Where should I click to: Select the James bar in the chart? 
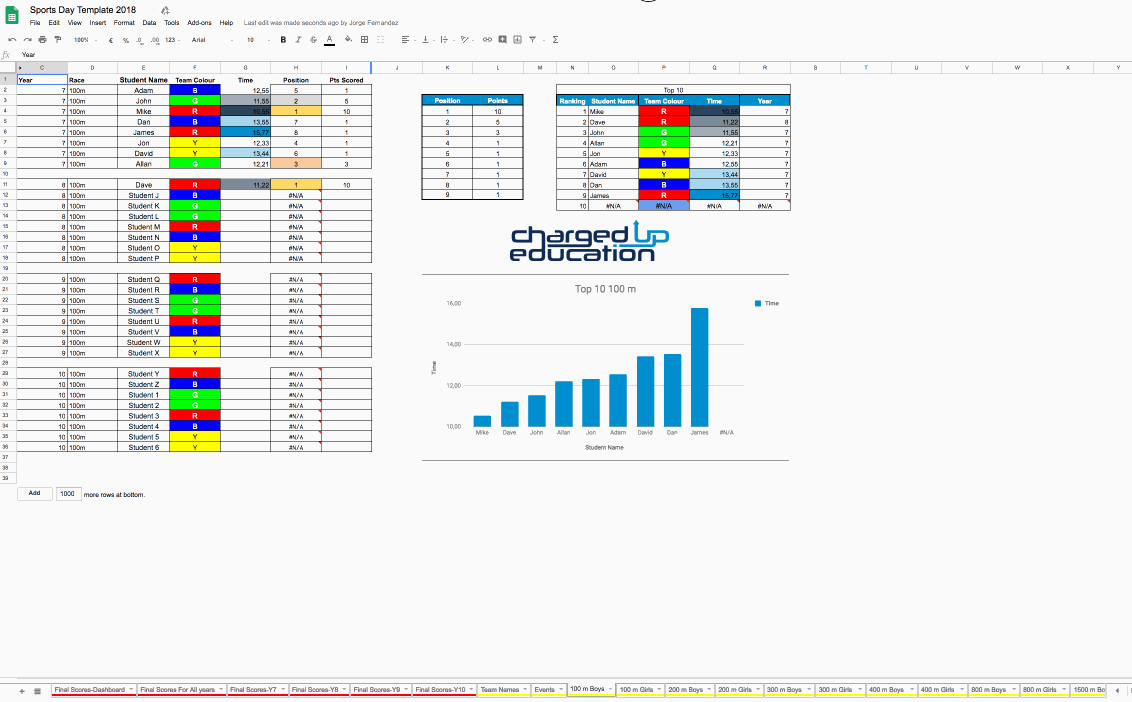pyautogui.click(x=699, y=367)
